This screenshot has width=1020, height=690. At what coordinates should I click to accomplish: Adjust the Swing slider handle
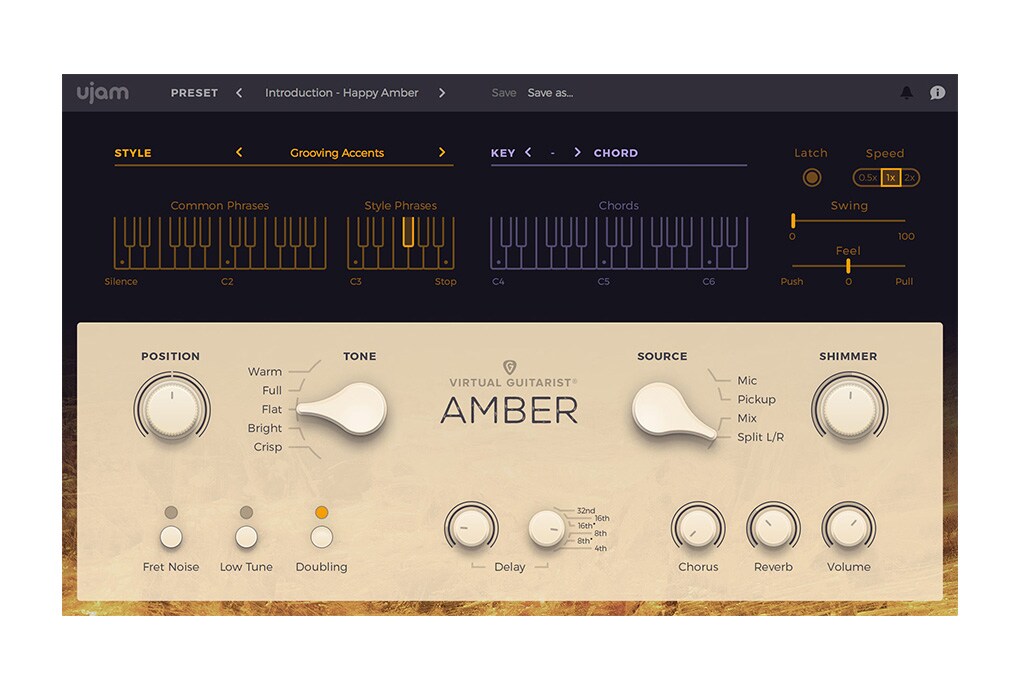point(793,220)
